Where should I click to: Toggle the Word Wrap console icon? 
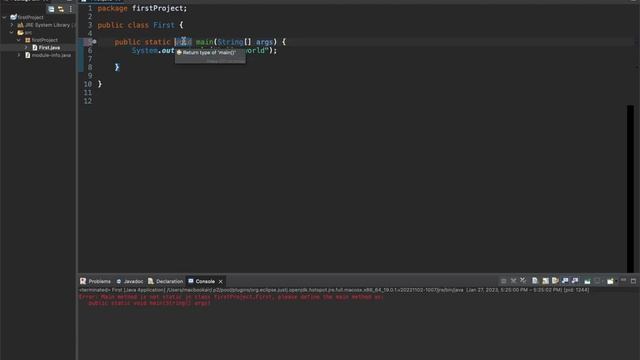pos(555,281)
